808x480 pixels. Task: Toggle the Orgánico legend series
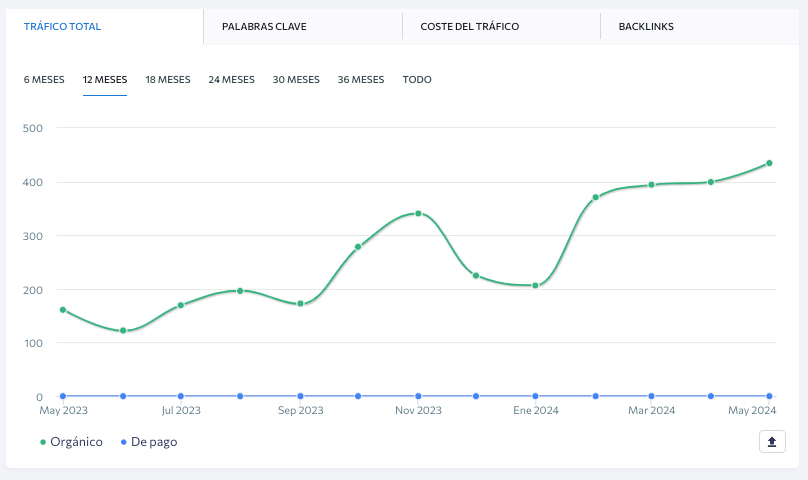[72, 442]
